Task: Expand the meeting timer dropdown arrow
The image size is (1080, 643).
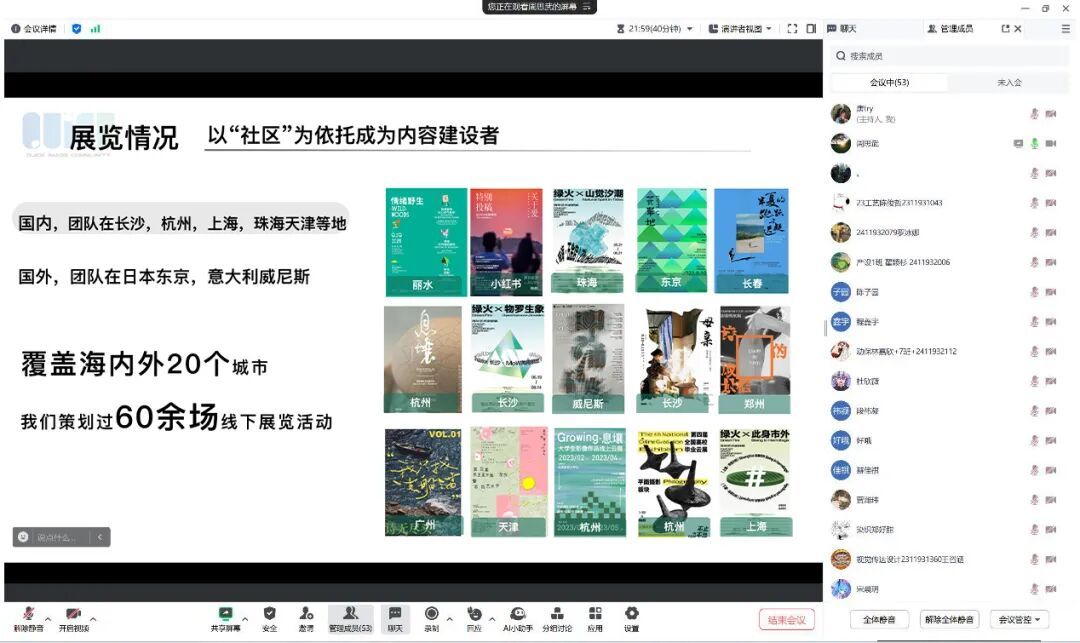Action: coord(689,29)
